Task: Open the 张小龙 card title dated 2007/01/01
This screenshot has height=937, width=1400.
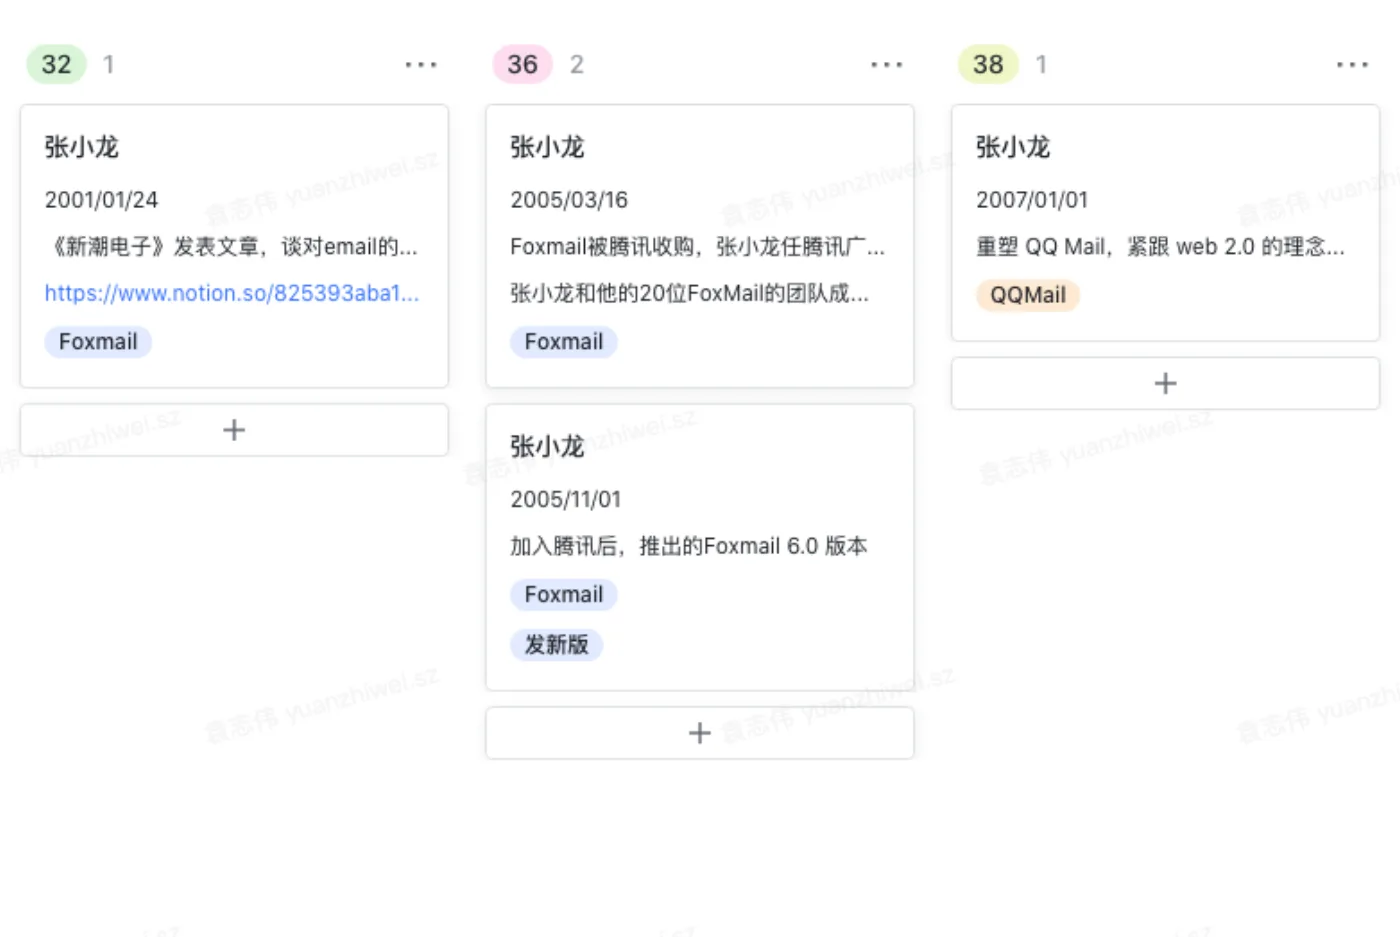Action: click(x=1013, y=148)
